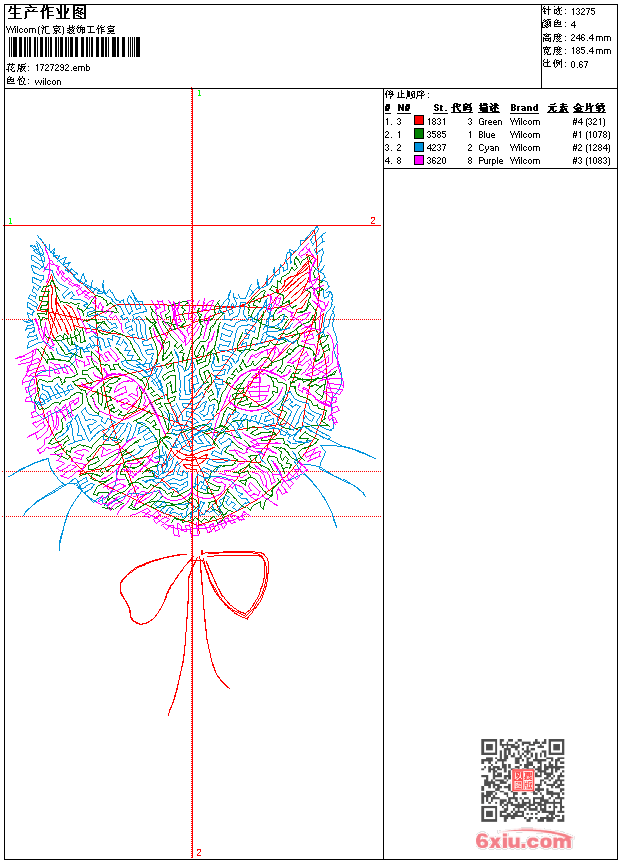Click the cat's left red ear
620x860 pixels.
[60, 311]
